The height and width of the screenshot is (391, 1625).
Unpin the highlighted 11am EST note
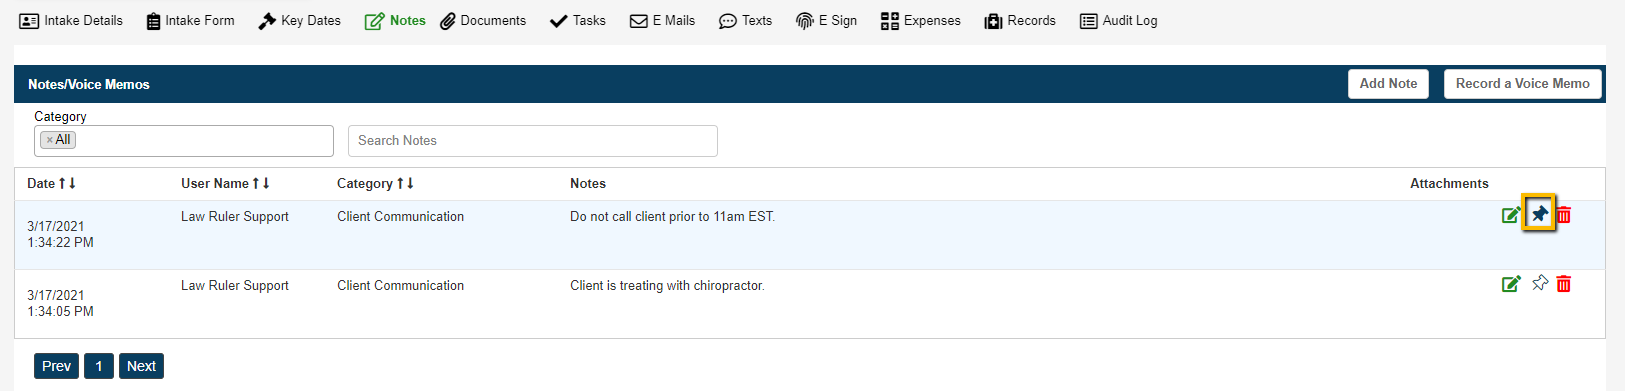[x=1540, y=214]
